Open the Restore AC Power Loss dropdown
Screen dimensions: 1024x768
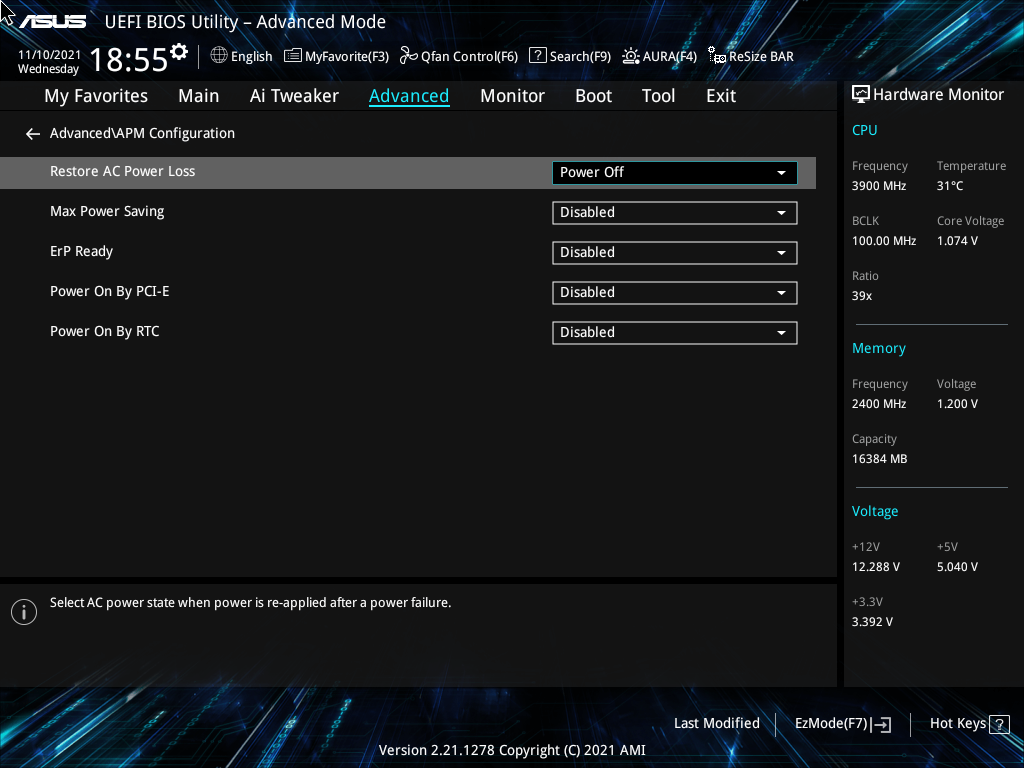675,172
